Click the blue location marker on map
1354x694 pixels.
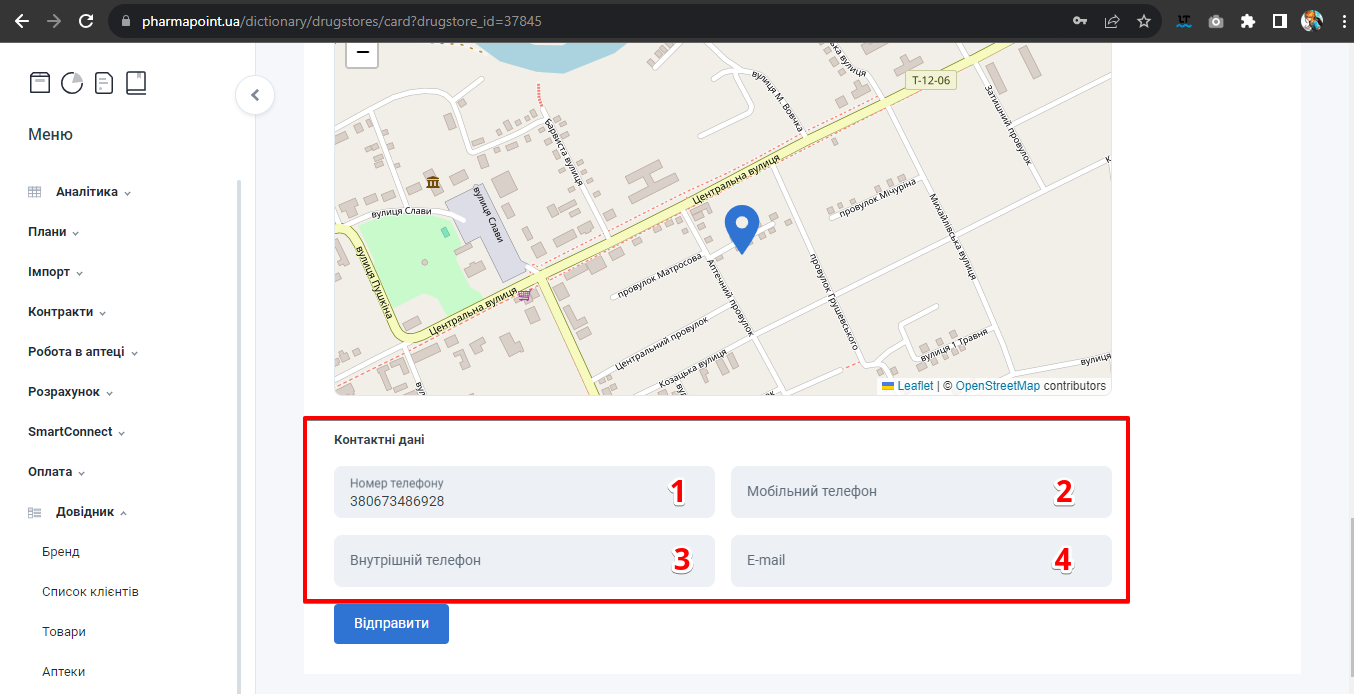click(741, 228)
